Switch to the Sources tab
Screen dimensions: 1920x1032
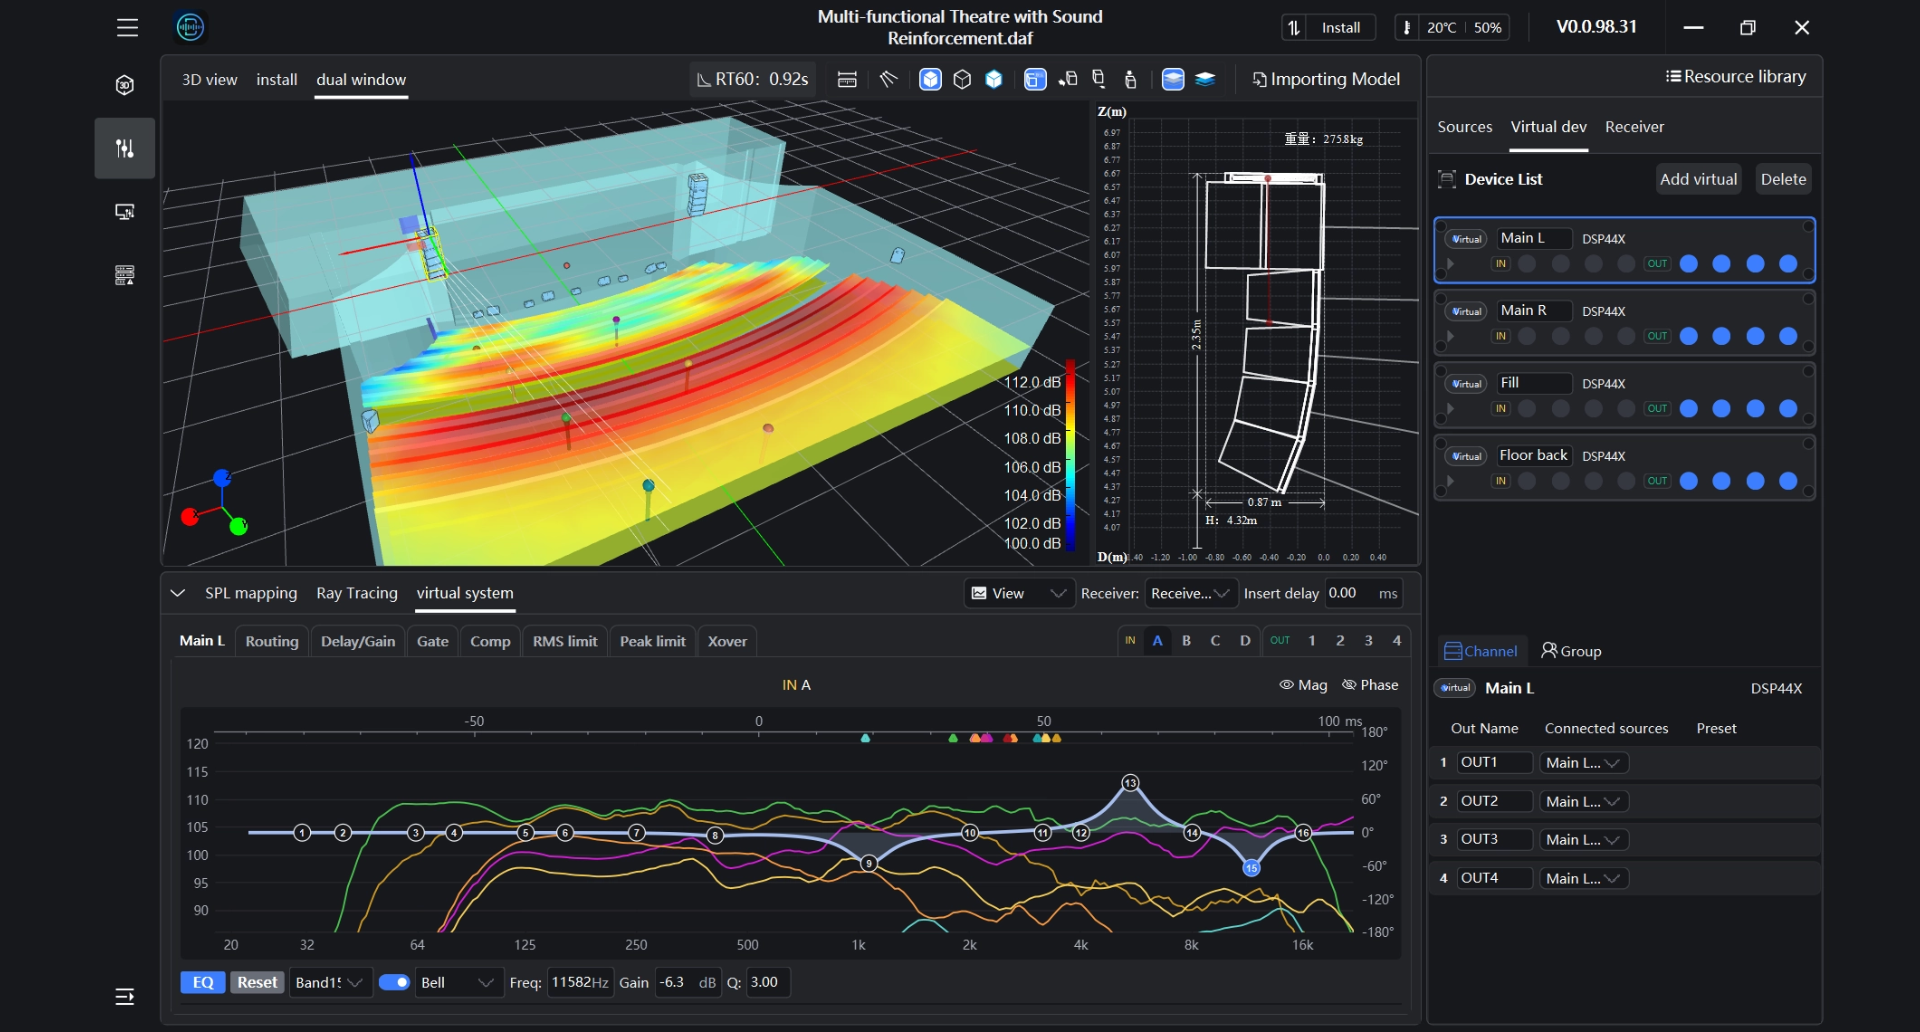(1464, 126)
